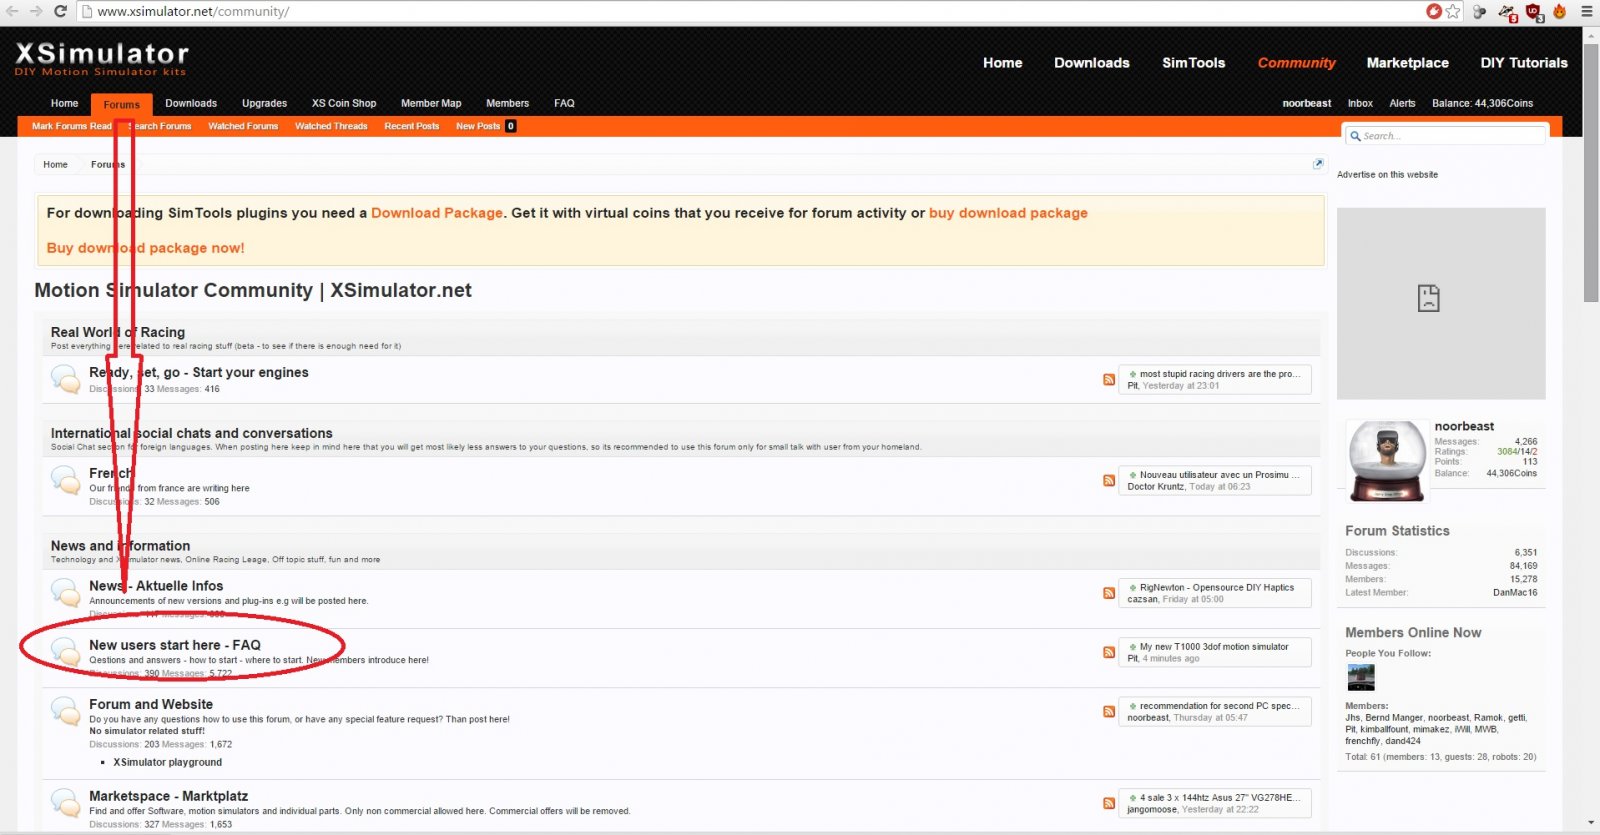
Task: Click the 'Buy download package now!' link
Action: click(x=145, y=248)
